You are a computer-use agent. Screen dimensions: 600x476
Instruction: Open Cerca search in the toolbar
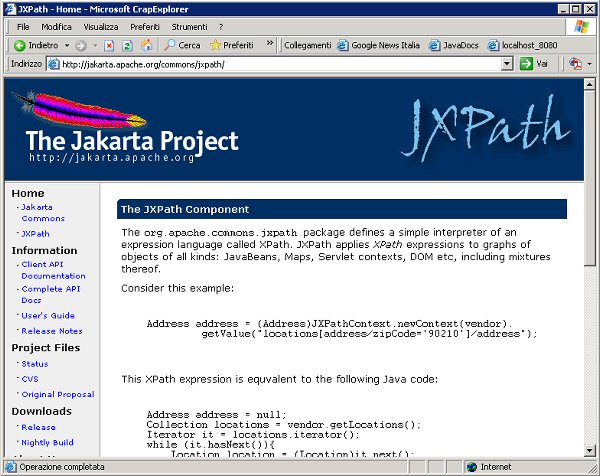coord(182,45)
